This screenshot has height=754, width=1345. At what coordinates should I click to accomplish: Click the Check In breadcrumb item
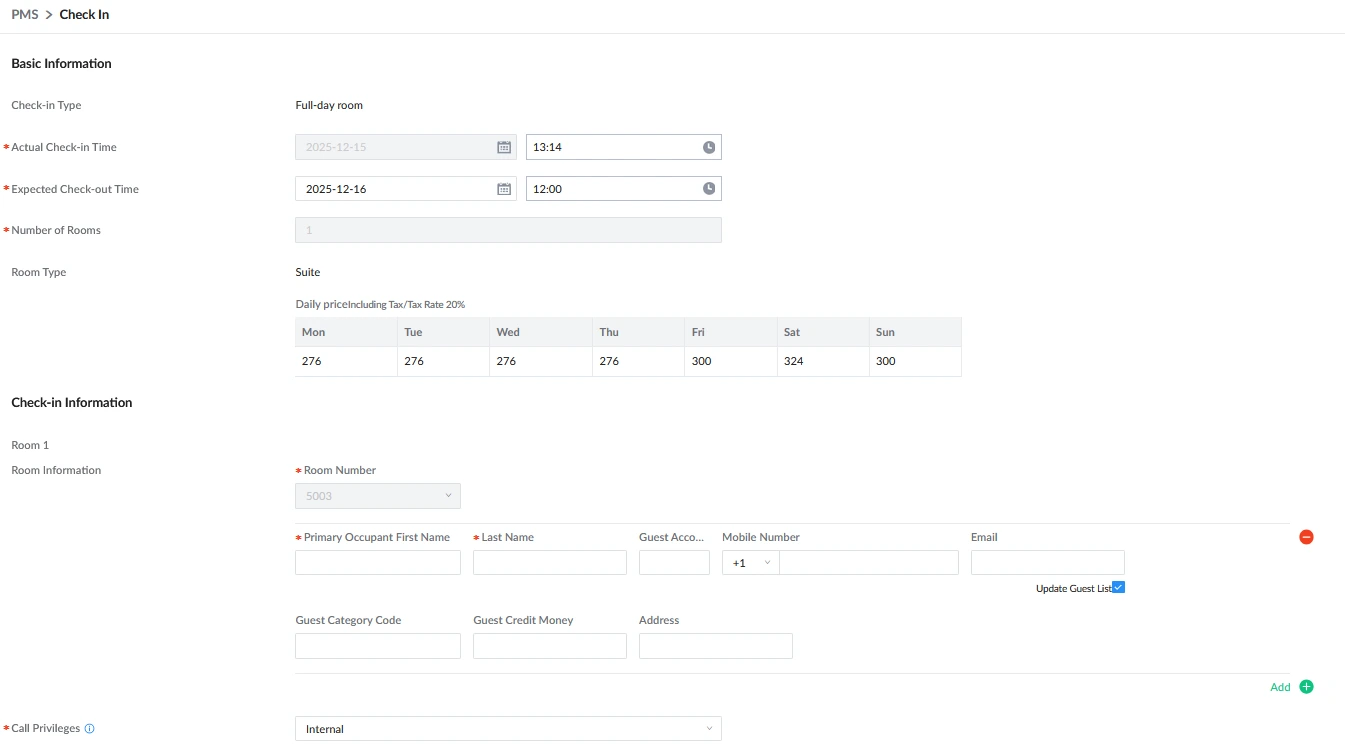84,14
